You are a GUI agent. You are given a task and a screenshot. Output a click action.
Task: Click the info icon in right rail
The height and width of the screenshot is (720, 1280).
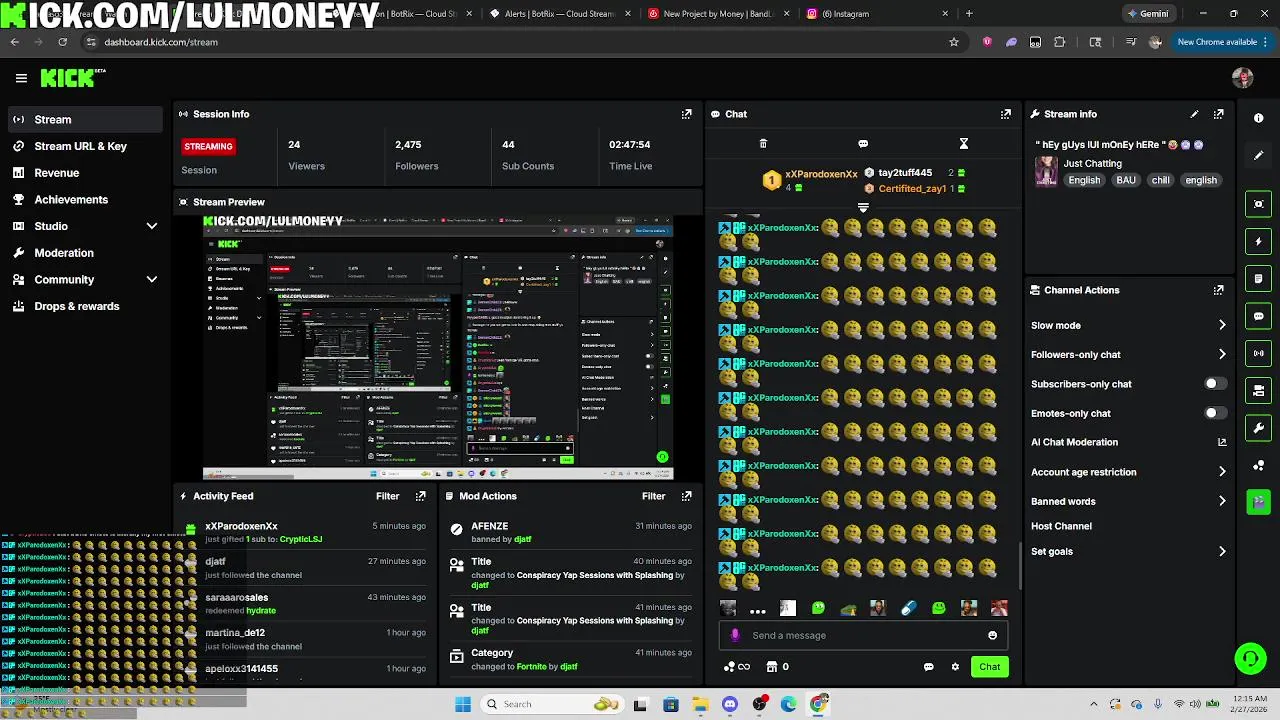pyautogui.click(x=1258, y=118)
